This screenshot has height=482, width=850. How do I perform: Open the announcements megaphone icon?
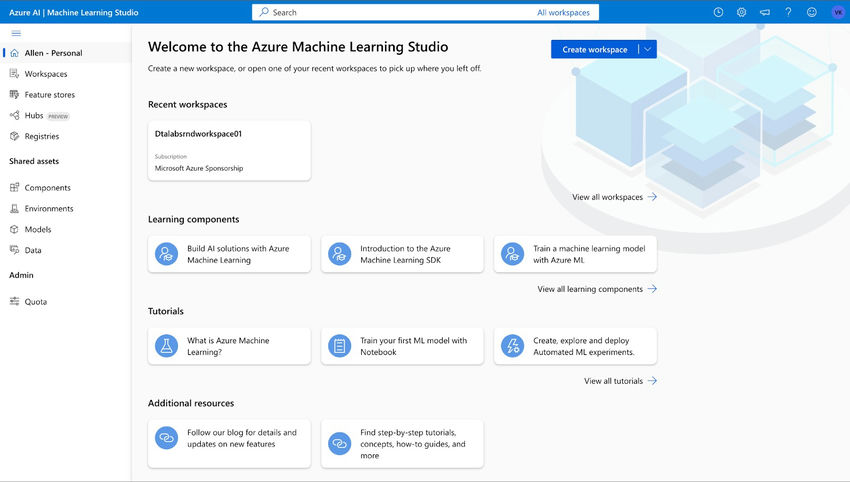(765, 12)
